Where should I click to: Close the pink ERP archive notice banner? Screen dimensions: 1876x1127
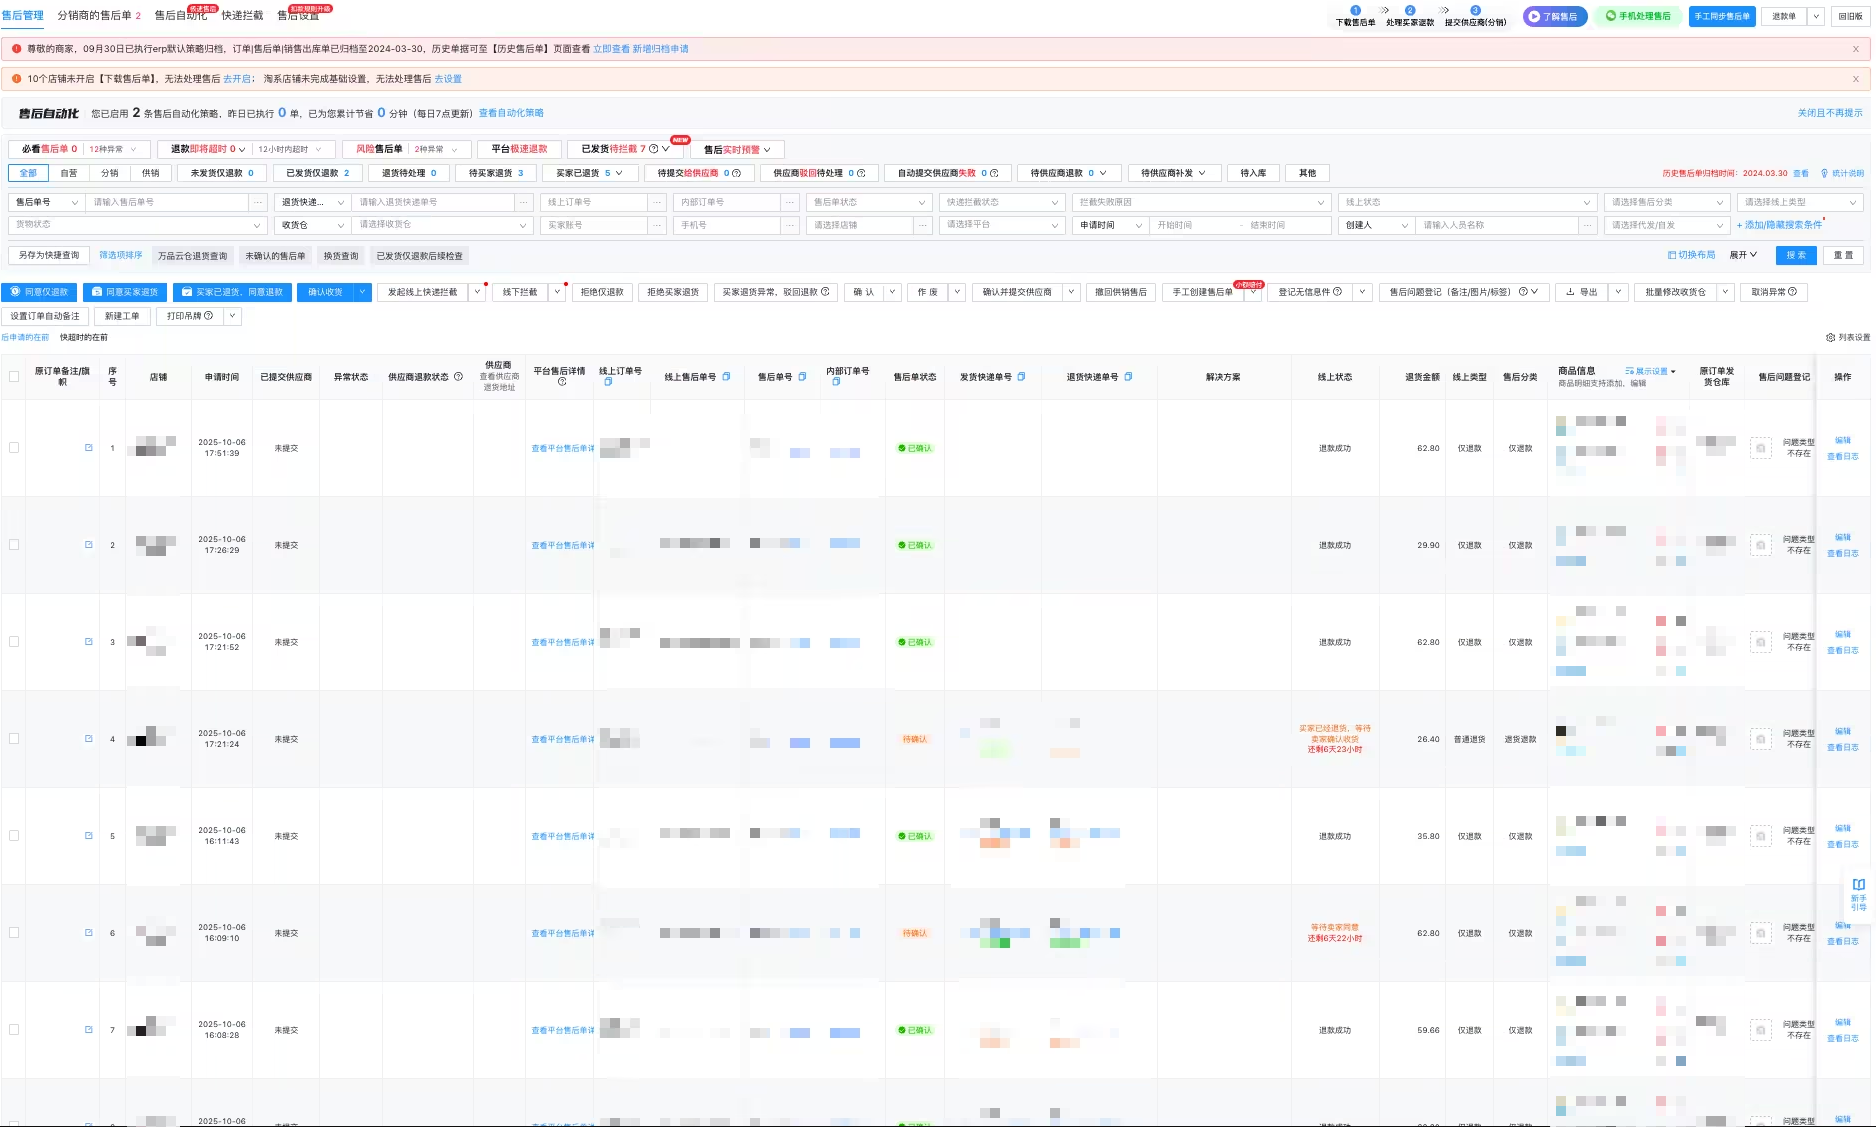tap(1856, 49)
